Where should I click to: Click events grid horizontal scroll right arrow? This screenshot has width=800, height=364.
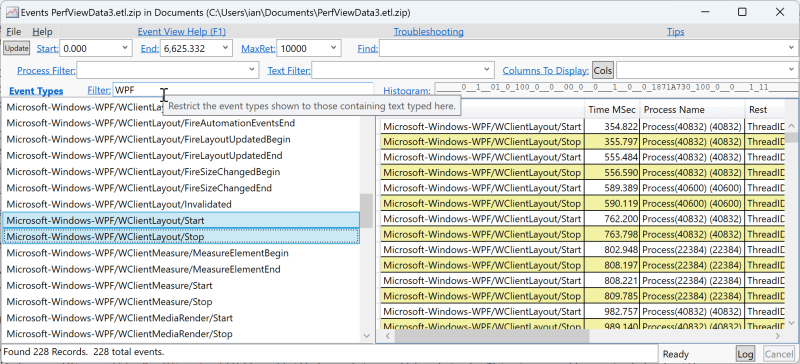point(778,336)
